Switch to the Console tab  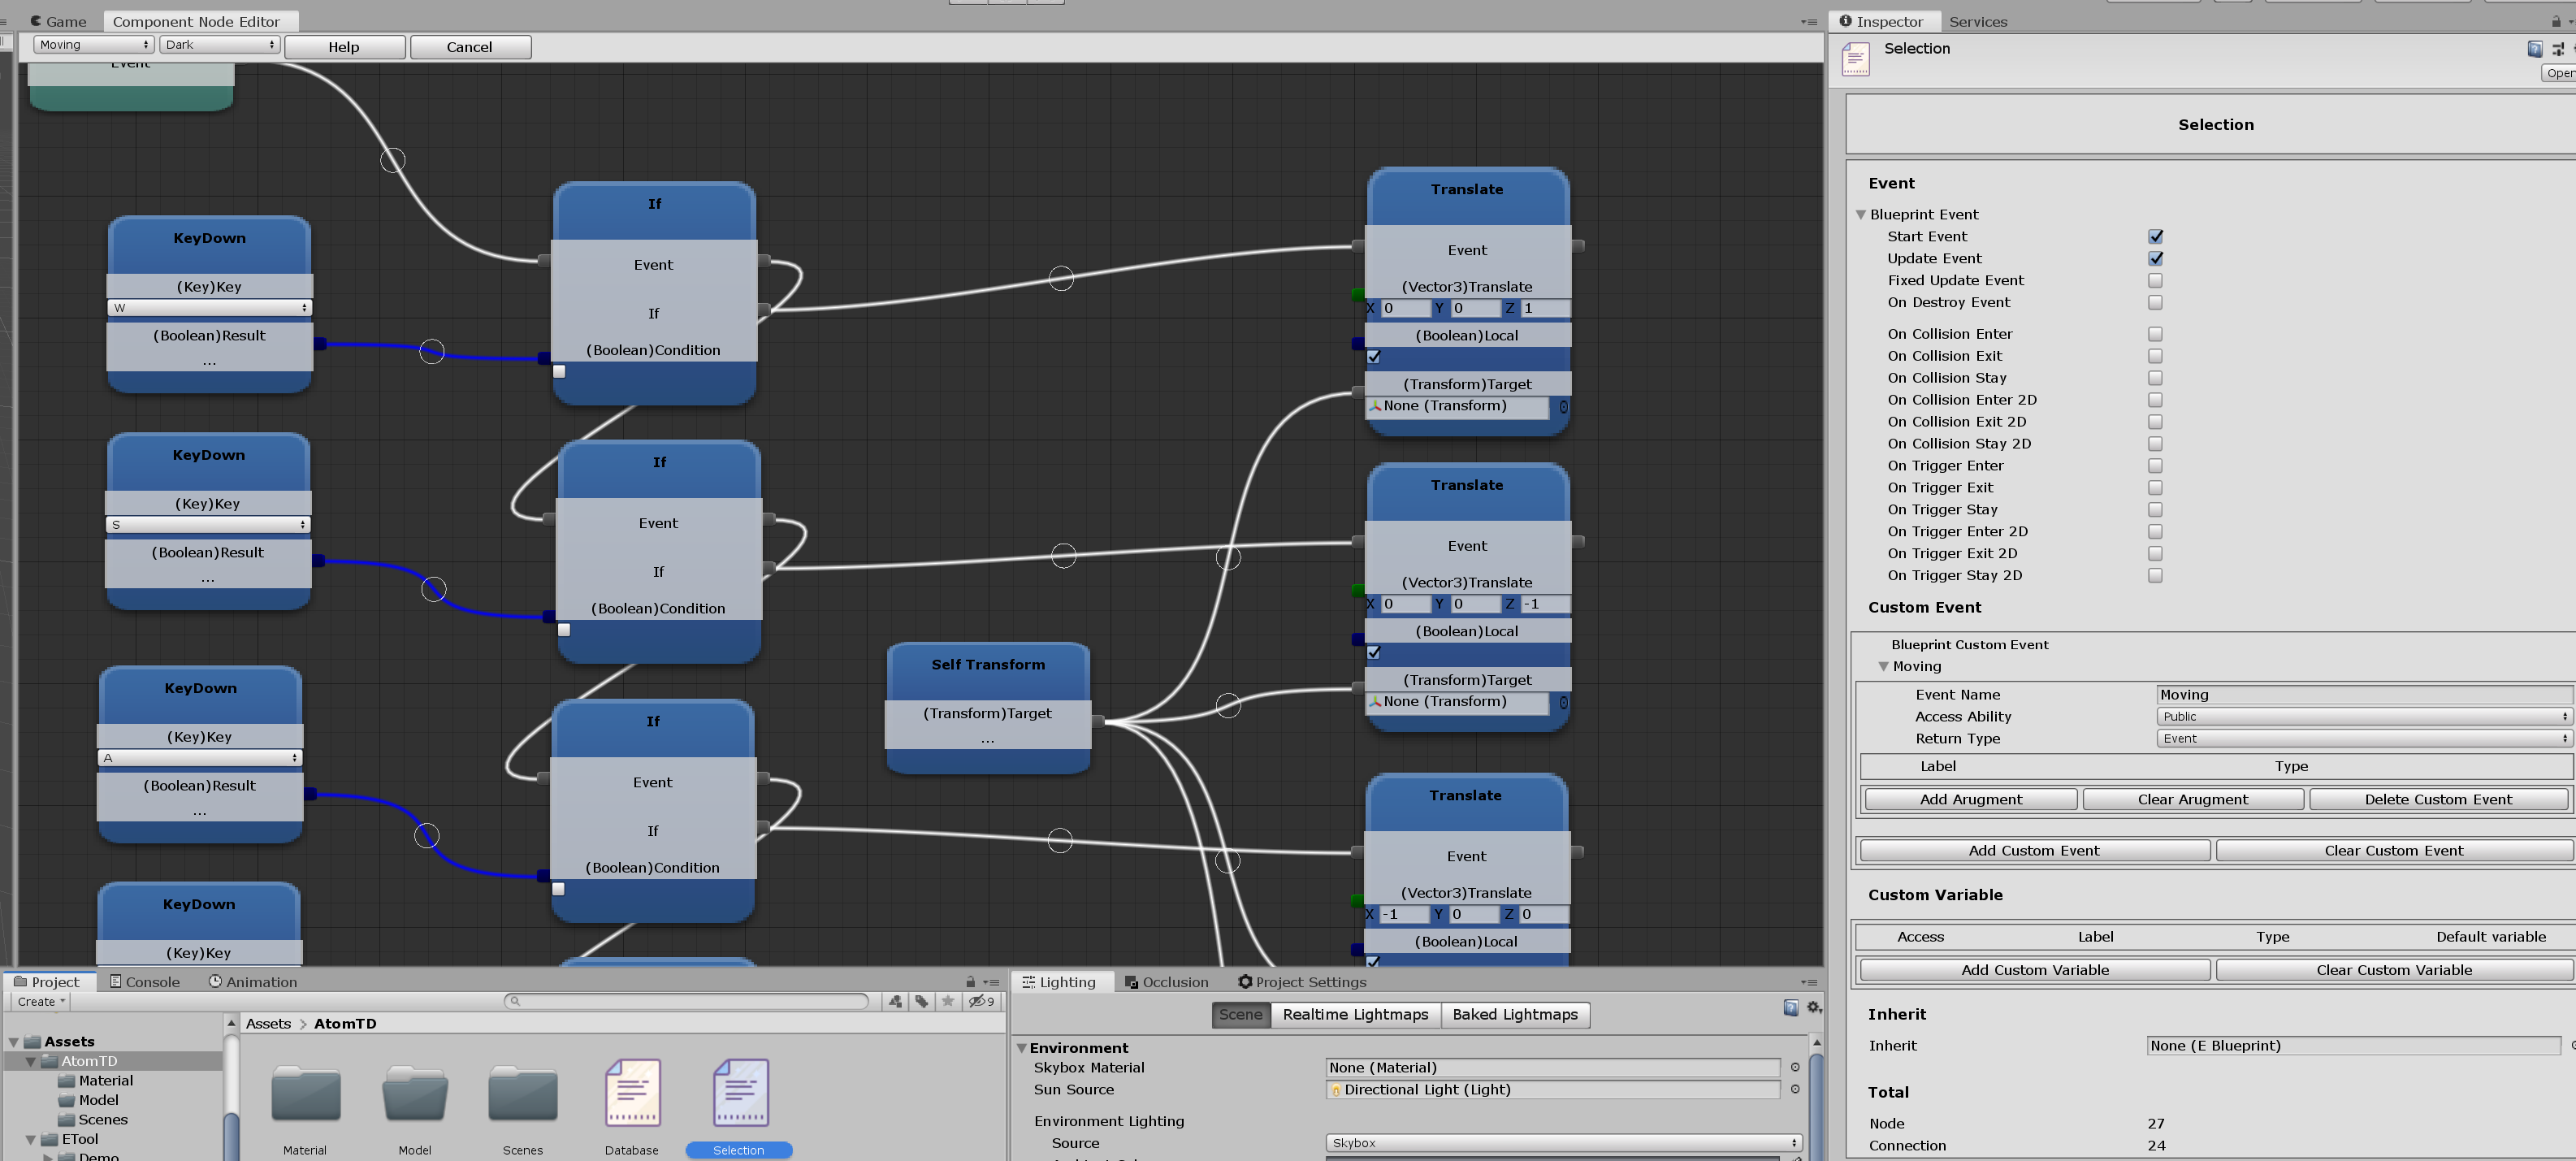pos(145,982)
